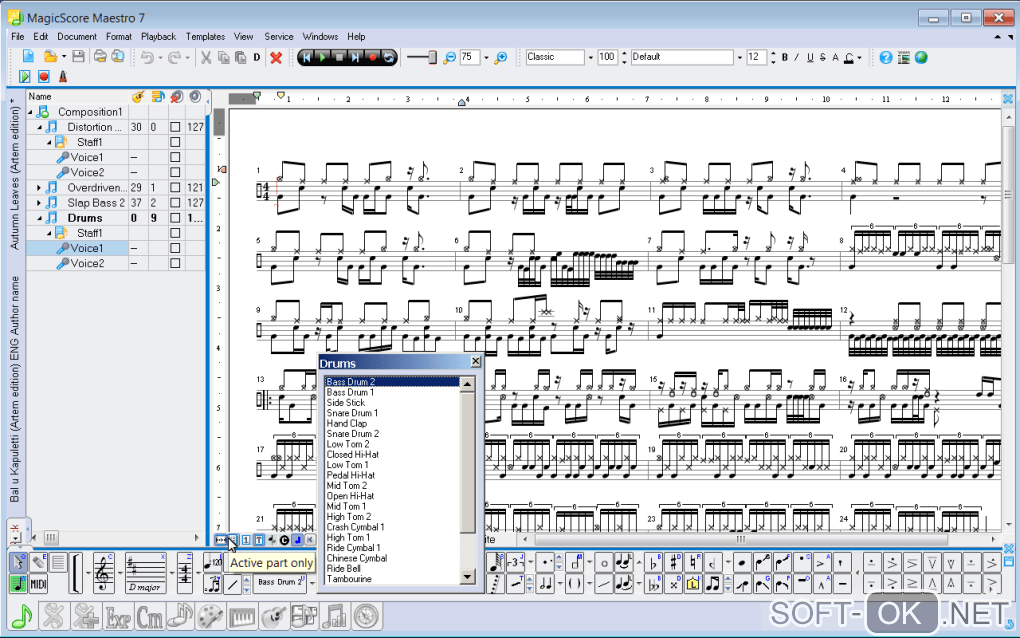Expand the Overdriven track node
The height and width of the screenshot is (638, 1020).
point(39,187)
